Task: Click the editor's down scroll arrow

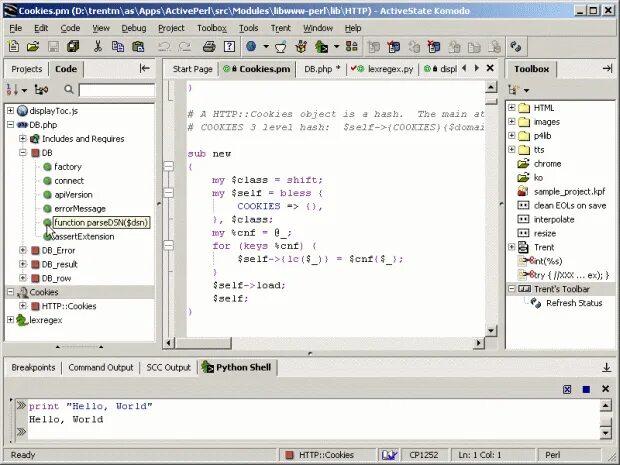Action: coord(491,331)
